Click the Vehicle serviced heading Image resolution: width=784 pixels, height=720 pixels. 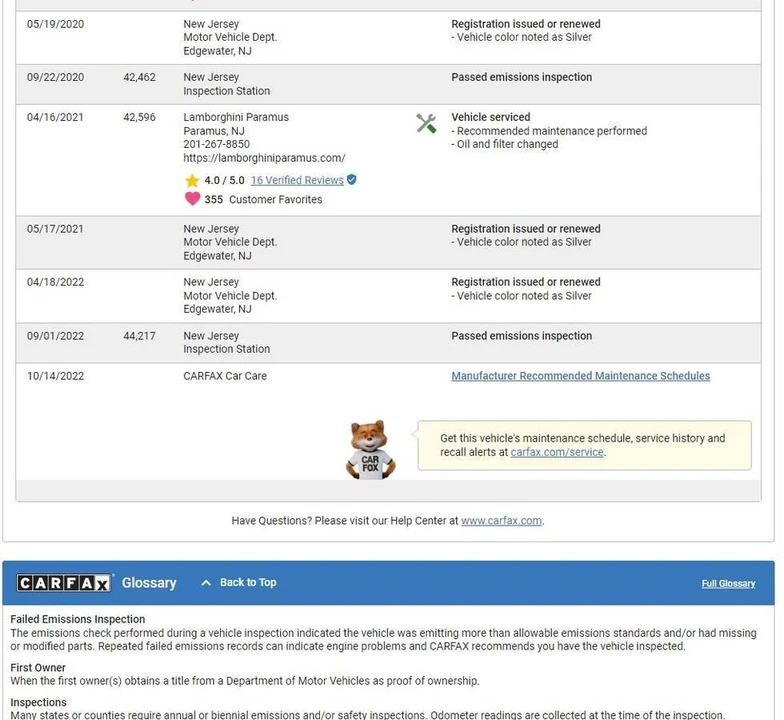[490, 117]
